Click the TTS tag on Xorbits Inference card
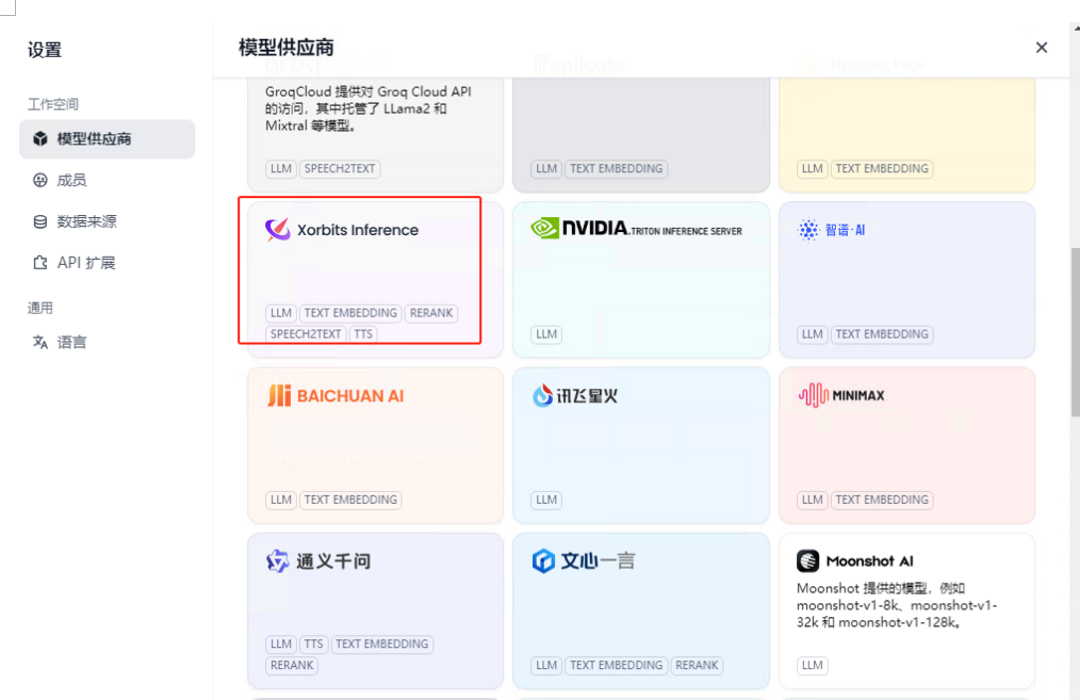This screenshot has height=700, width=1080. point(363,334)
